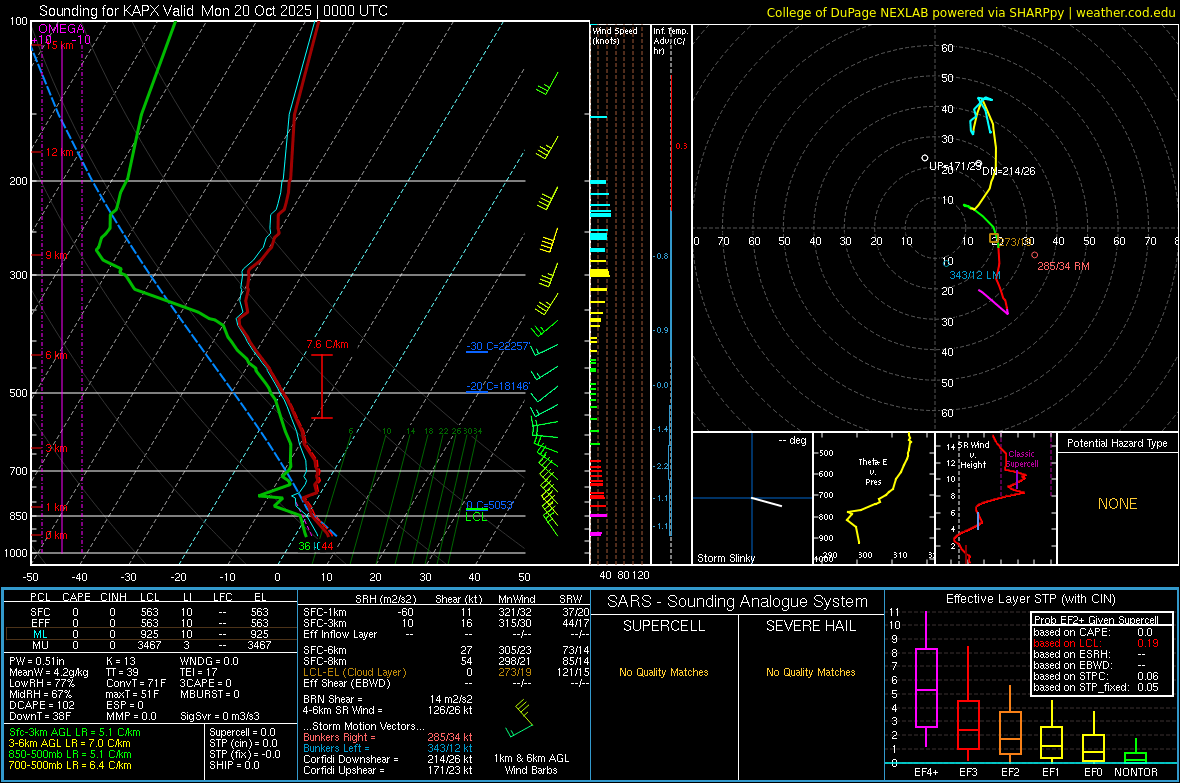Select the '3 km' height marker
Image resolution: width=1180 pixels, height=783 pixels.
pos(56,448)
